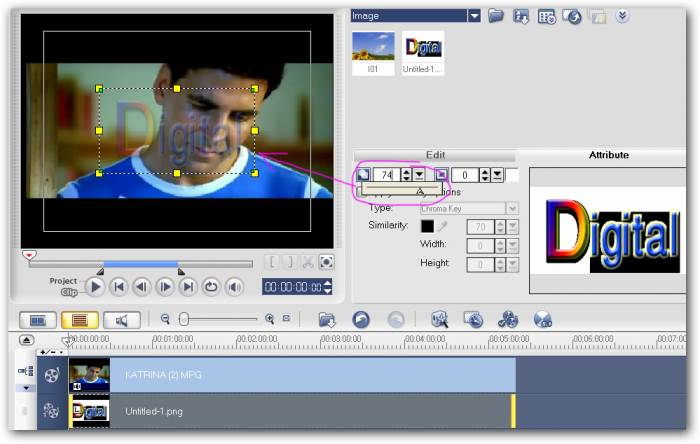Click the Height value field
Image resolution: width=700 pixels, height=444 pixels.
point(480,265)
